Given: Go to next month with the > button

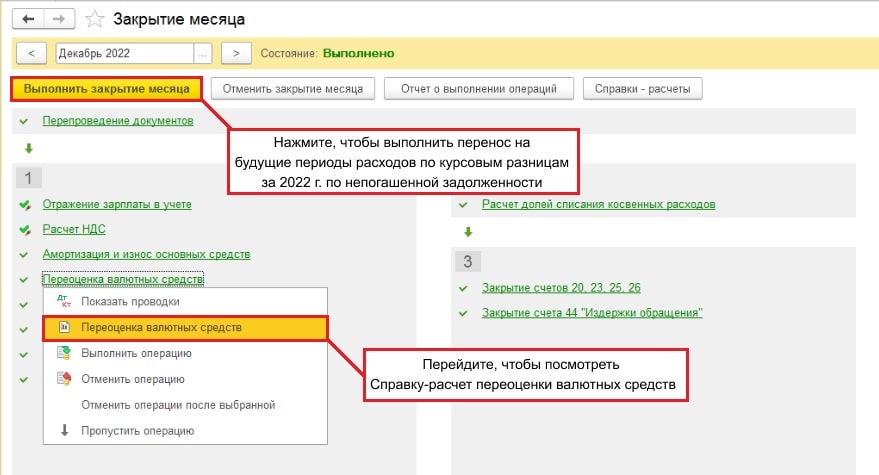Looking at the screenshot, I should 236,53.
